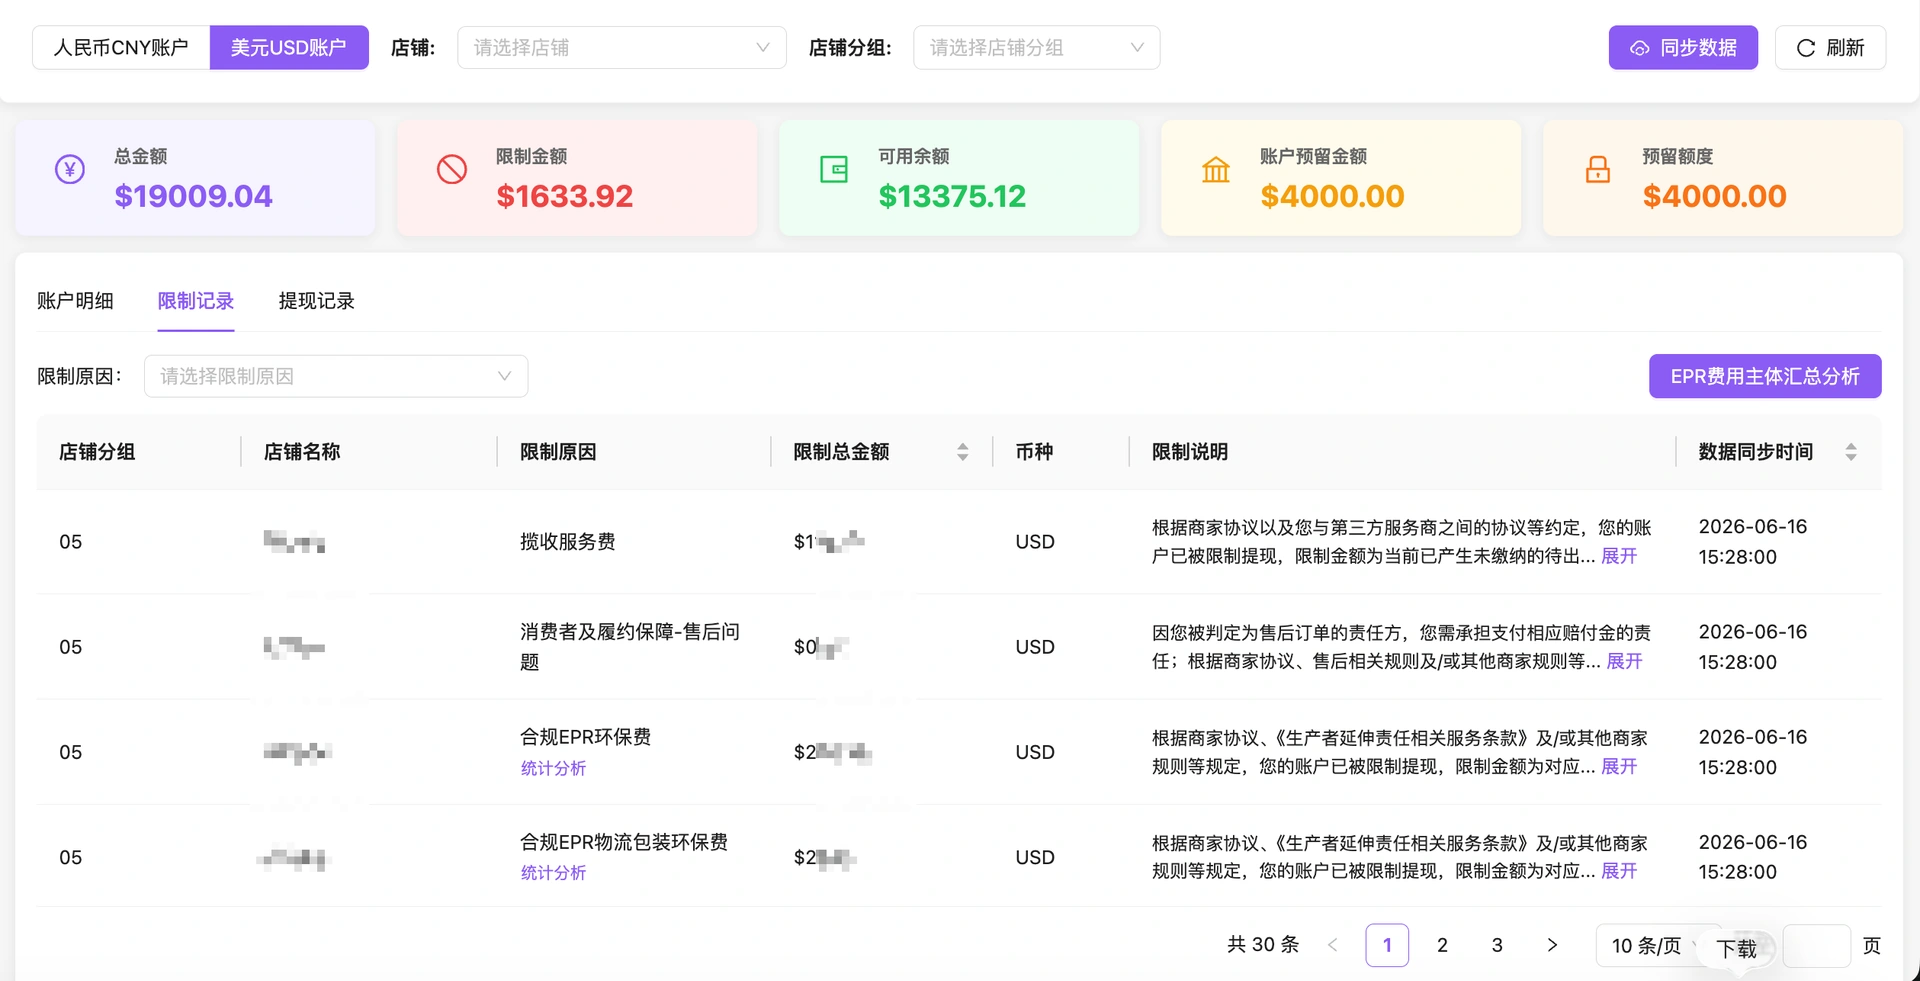Sort by 限制总金额 column arrows

[x=962, y=452]
